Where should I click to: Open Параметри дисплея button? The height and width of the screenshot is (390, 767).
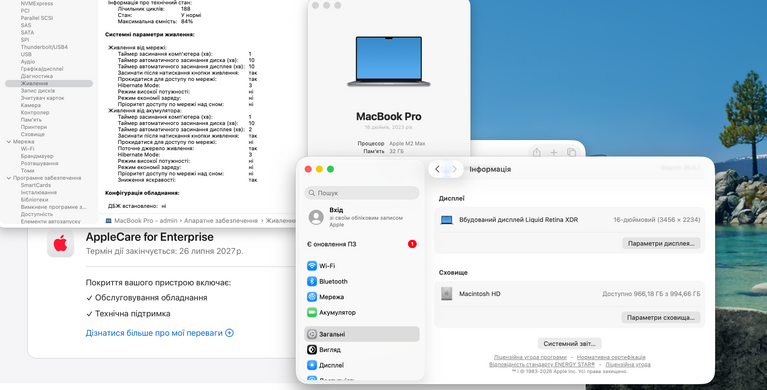pos(661,243)
